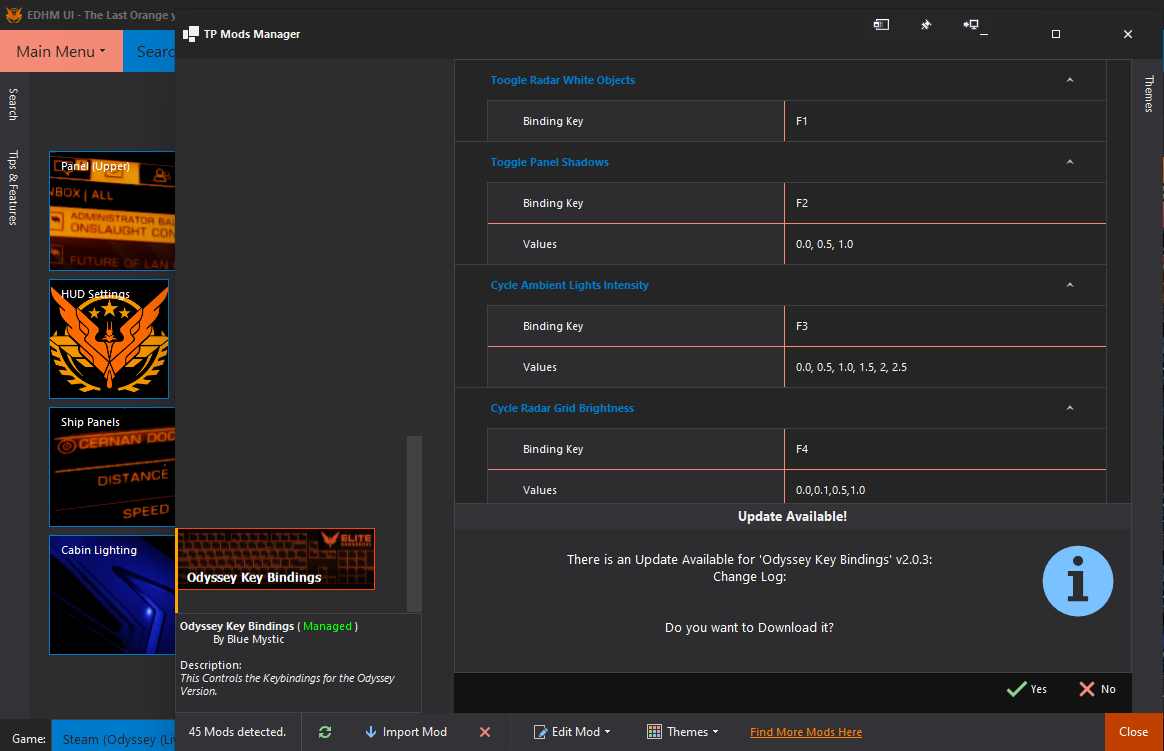The width and height of the screenshot is (1164, 751).
Task: Click the TP Mods Manager window icon
Action: pyautogui.click(x=191, y=34)
